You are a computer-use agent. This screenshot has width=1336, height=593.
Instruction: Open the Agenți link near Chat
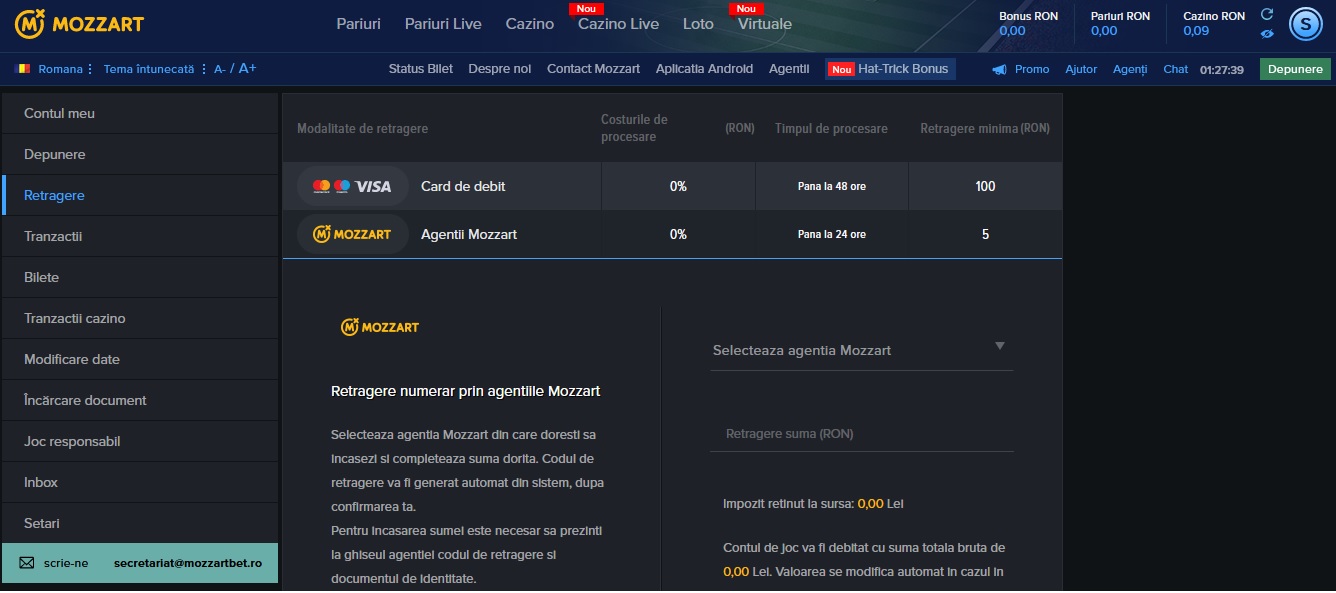pyautogui.click(x=1130, y=69)
